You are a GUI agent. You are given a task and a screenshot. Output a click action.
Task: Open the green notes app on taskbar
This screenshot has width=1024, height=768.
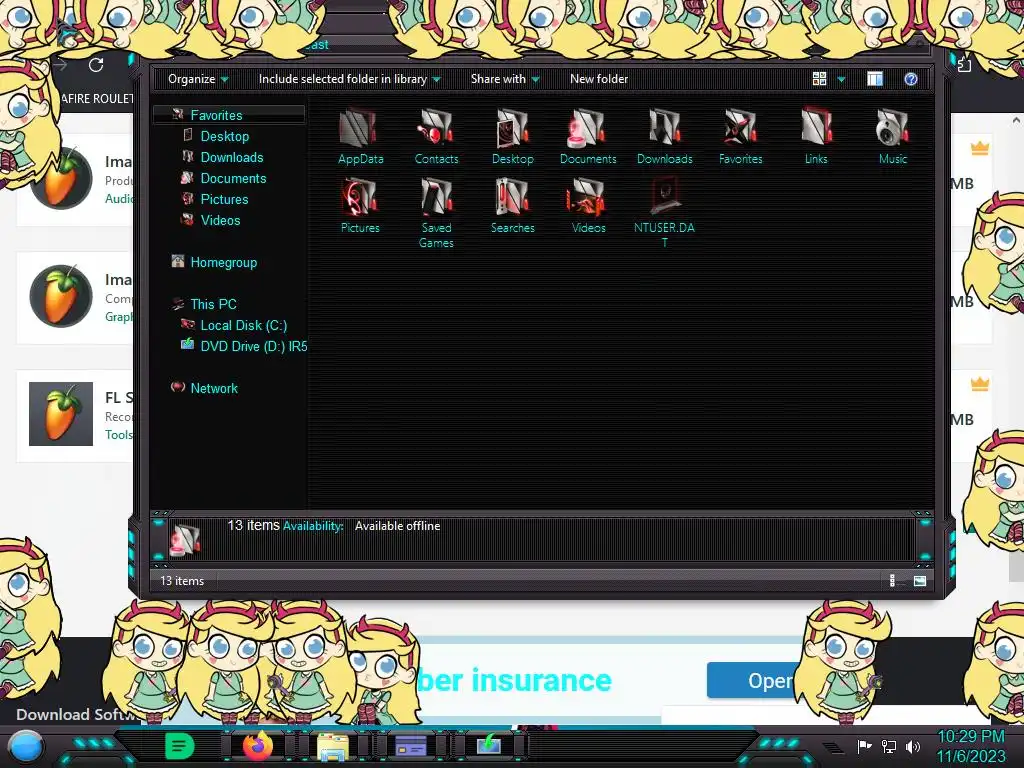(x=180, y=746)
